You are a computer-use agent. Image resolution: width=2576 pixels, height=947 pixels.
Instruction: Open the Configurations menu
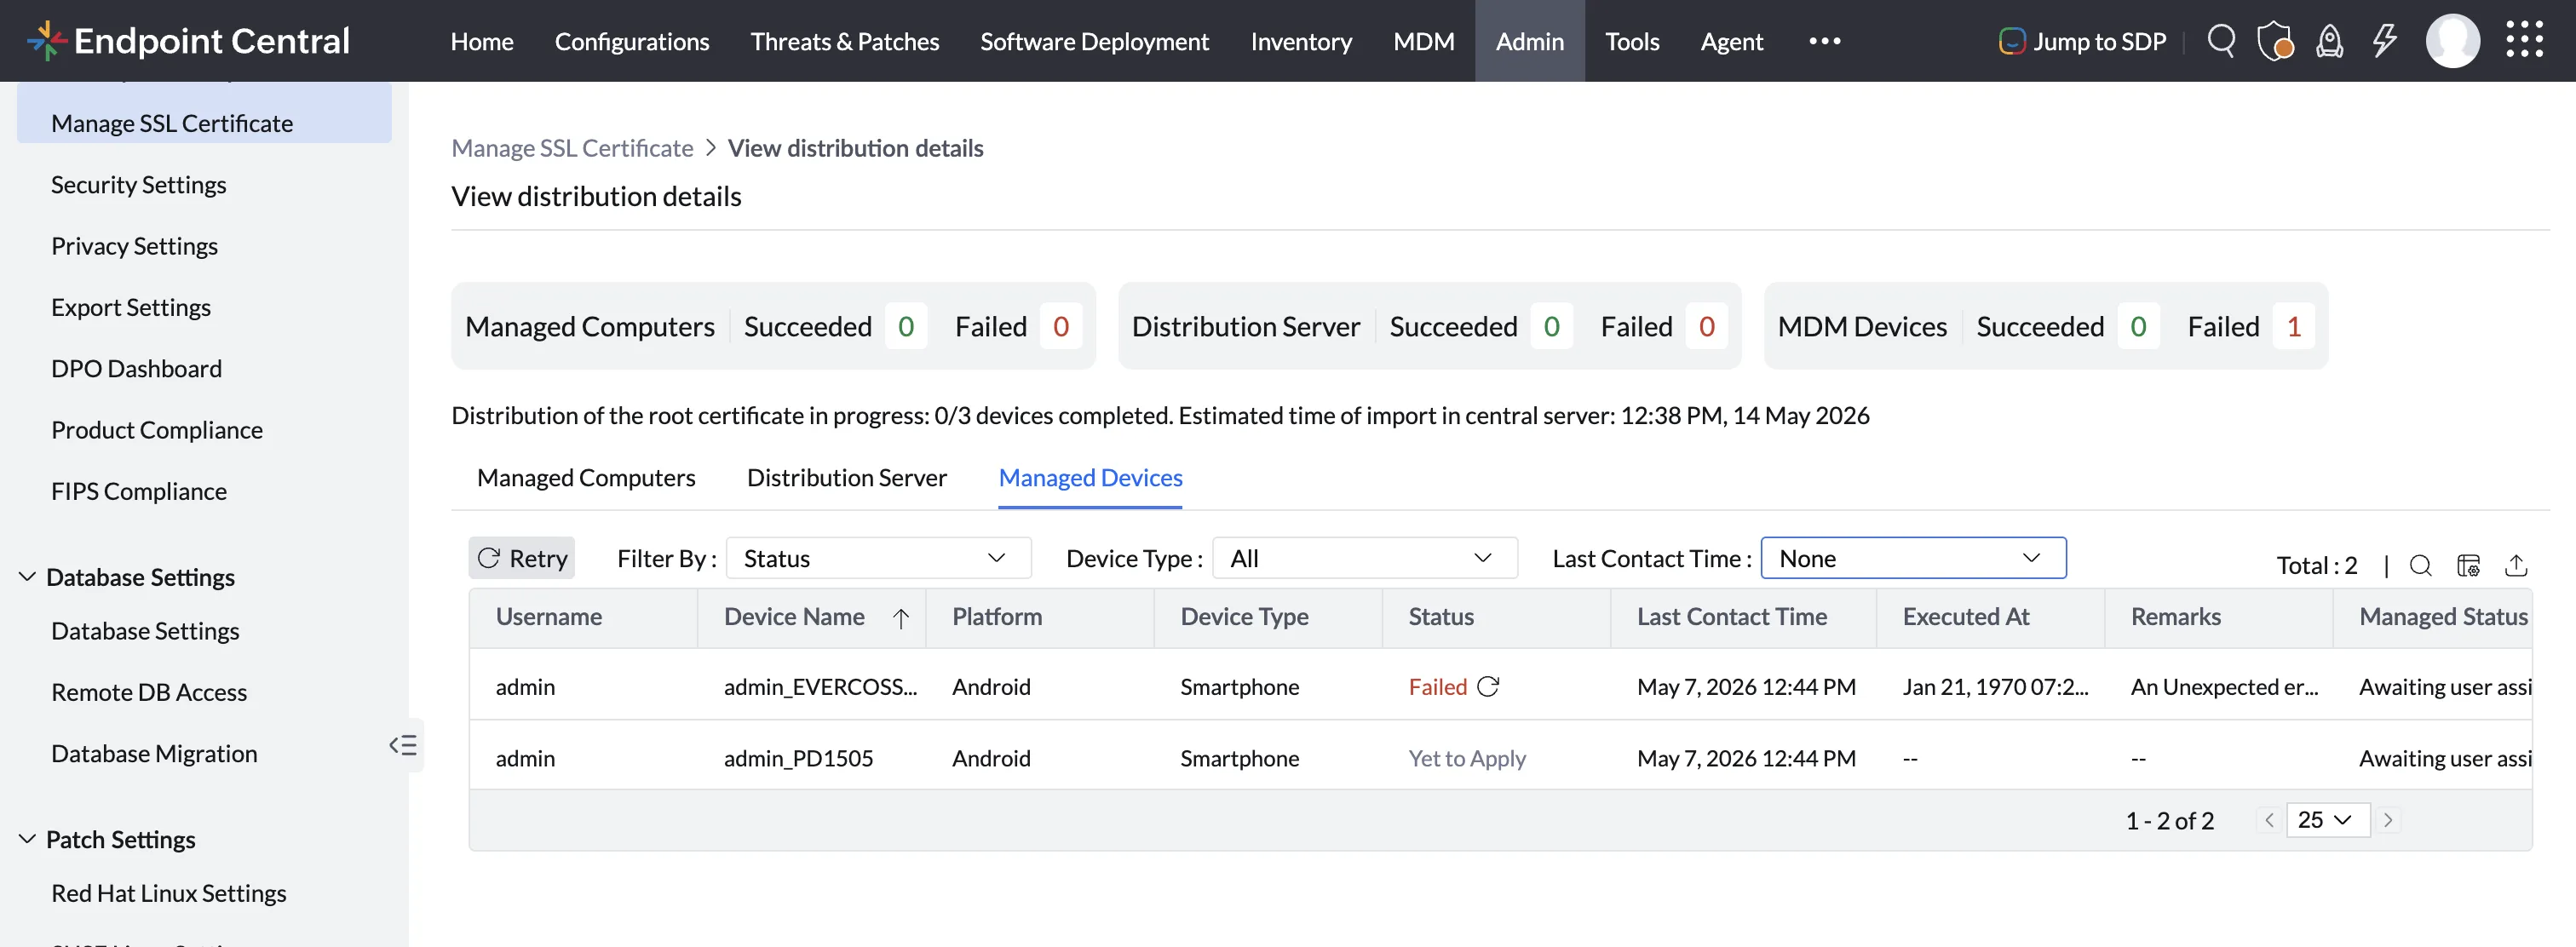(x=632, y=41)
